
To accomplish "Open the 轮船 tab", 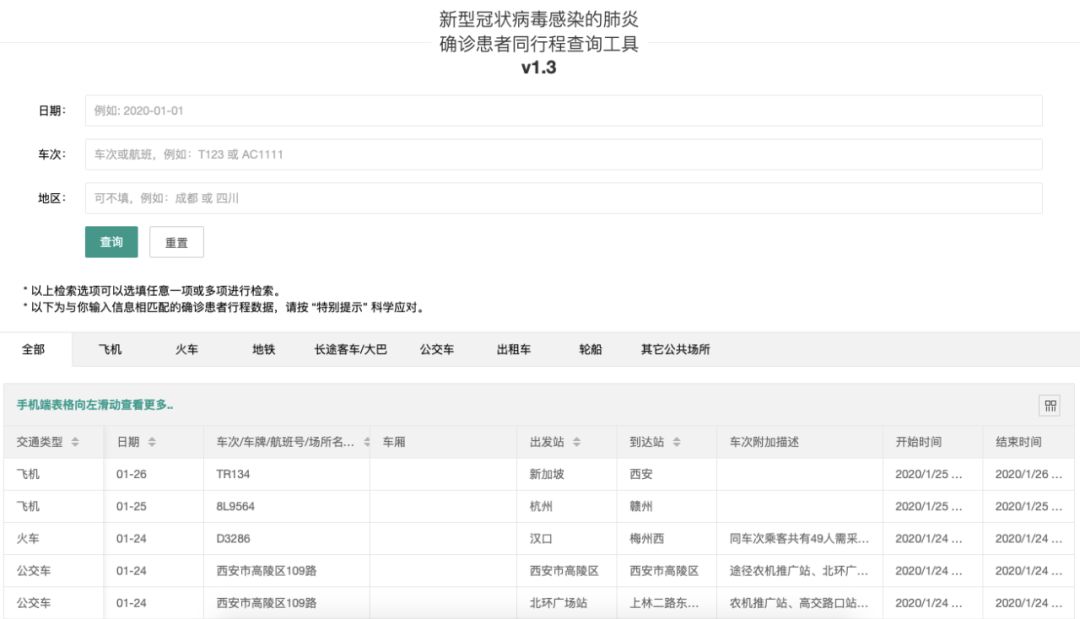I will coord(590,350).
